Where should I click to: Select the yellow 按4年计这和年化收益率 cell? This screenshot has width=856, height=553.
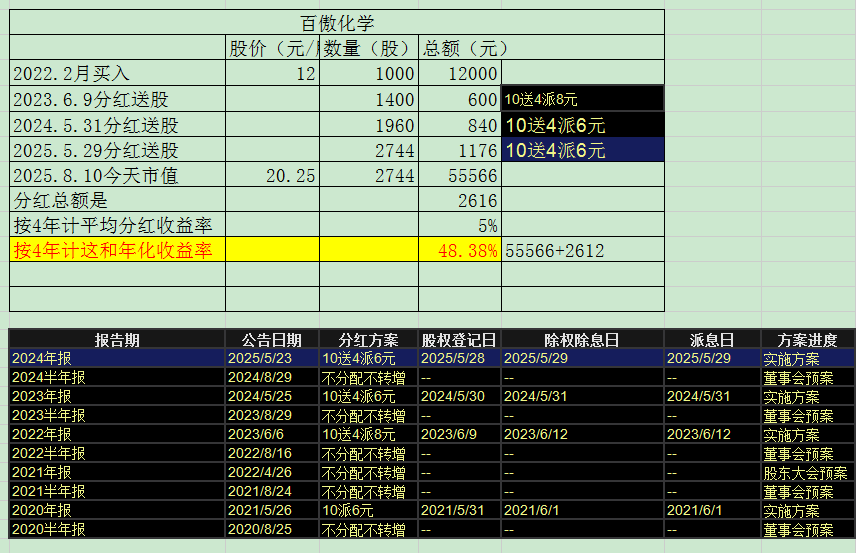coord(117,250)
